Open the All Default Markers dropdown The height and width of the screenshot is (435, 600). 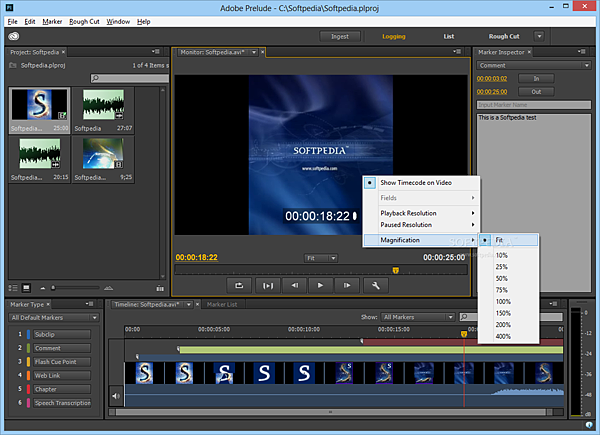(x=54, y=318)
